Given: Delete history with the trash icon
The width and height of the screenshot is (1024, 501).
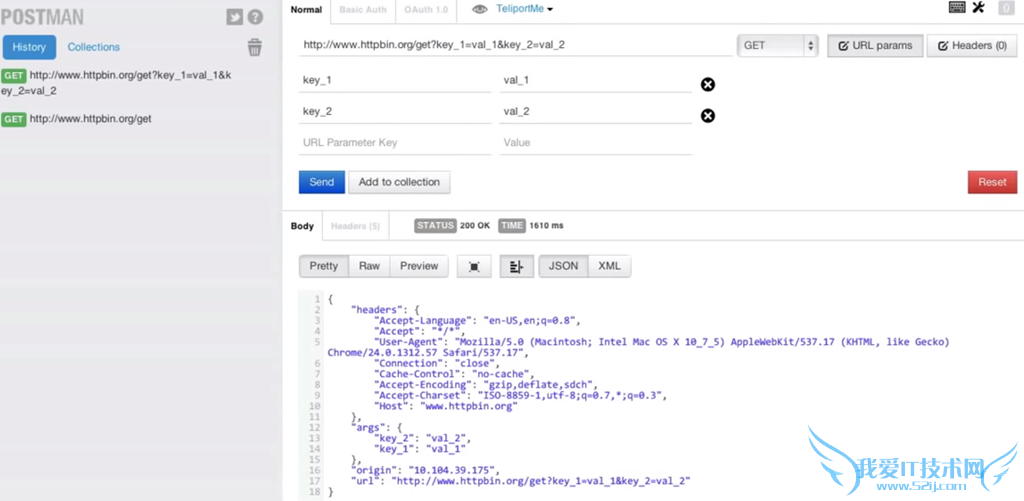Looking at the screenshot, I should 255,47.
